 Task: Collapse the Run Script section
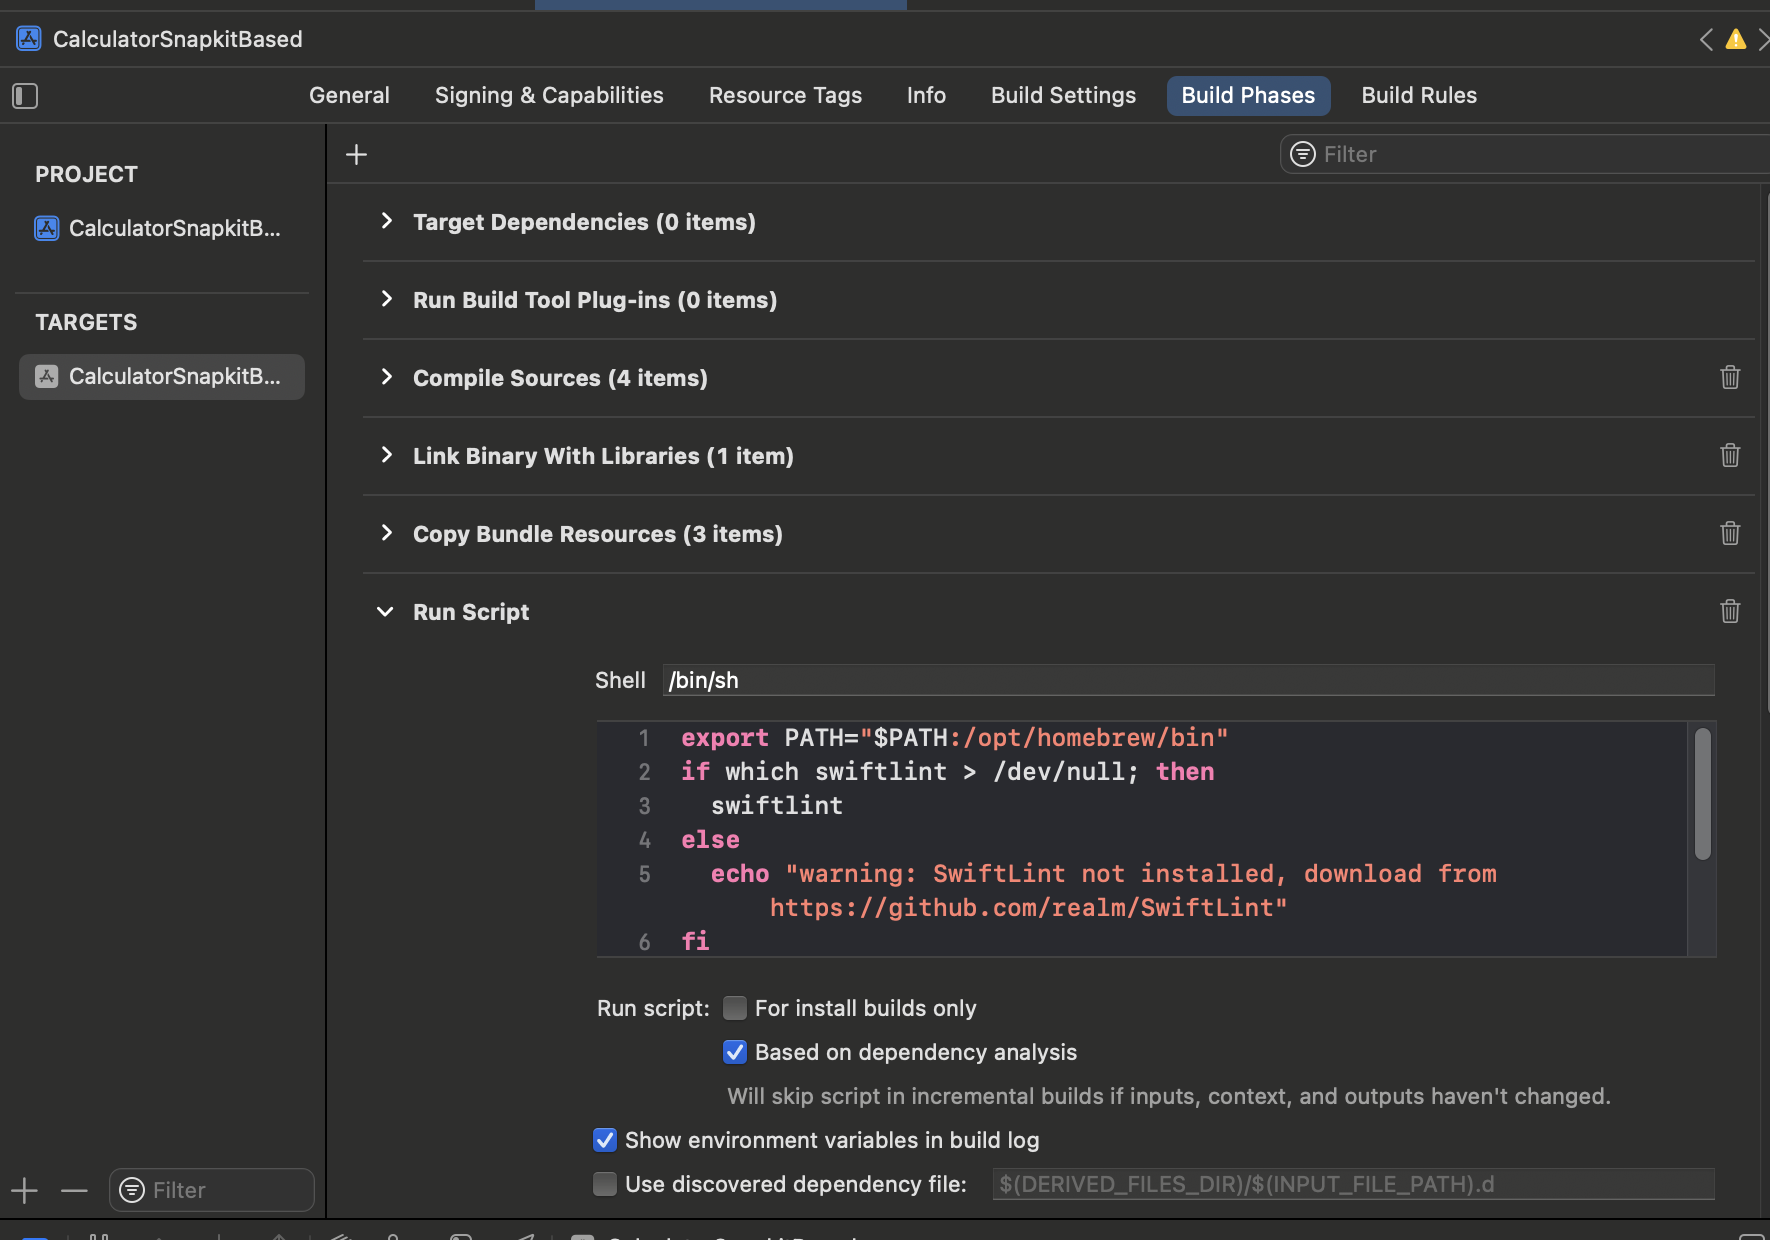pos(385,611)
